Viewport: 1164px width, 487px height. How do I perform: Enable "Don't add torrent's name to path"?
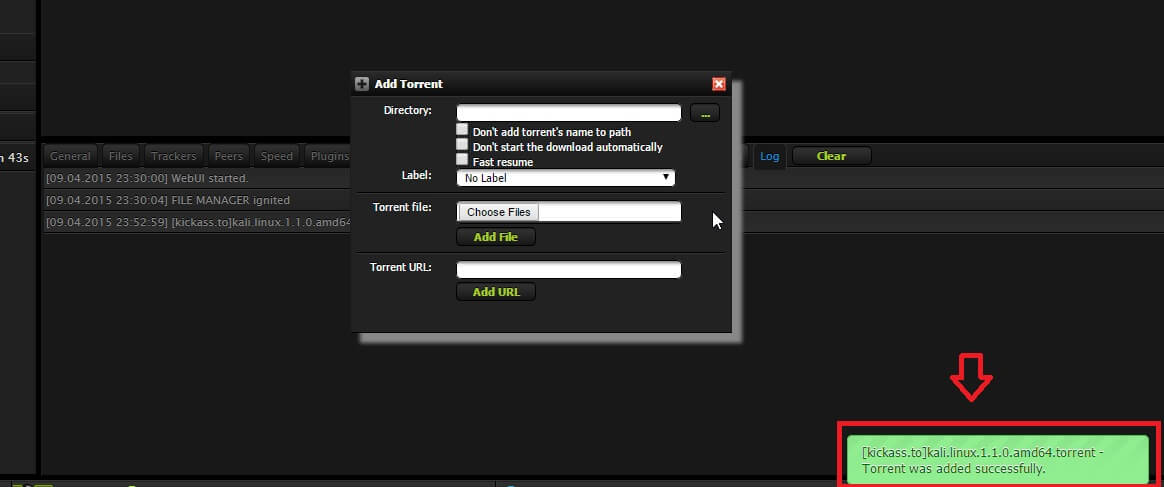click(x=462, y=130)
